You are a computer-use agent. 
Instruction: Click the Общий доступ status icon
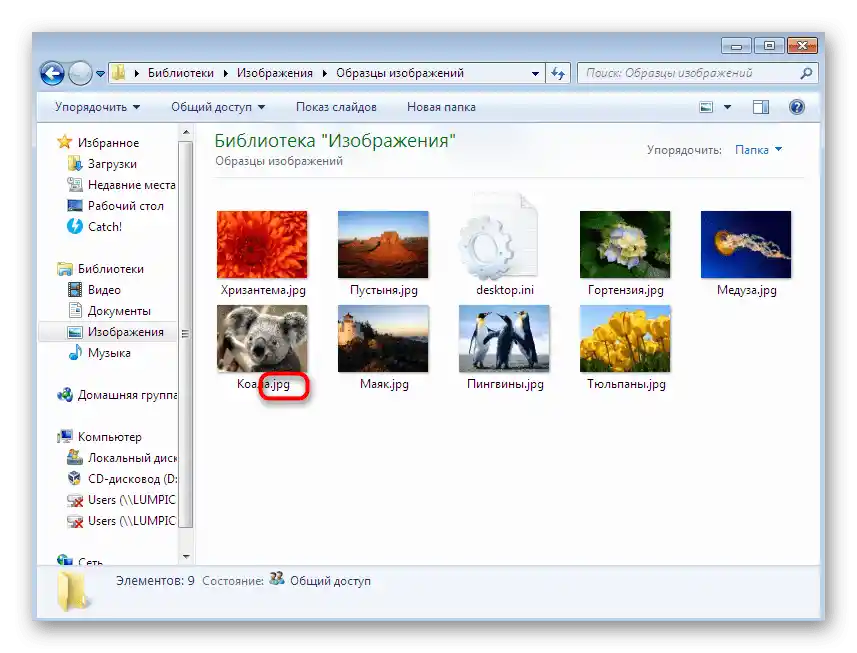pos(277,579)
